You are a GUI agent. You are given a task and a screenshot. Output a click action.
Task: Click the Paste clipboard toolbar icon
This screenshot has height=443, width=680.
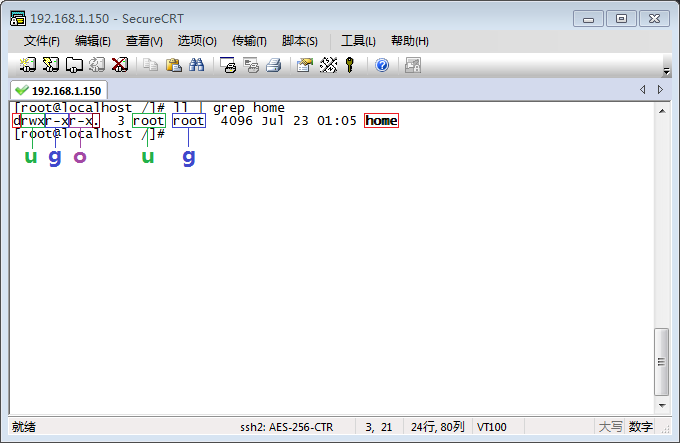point(173,65)
